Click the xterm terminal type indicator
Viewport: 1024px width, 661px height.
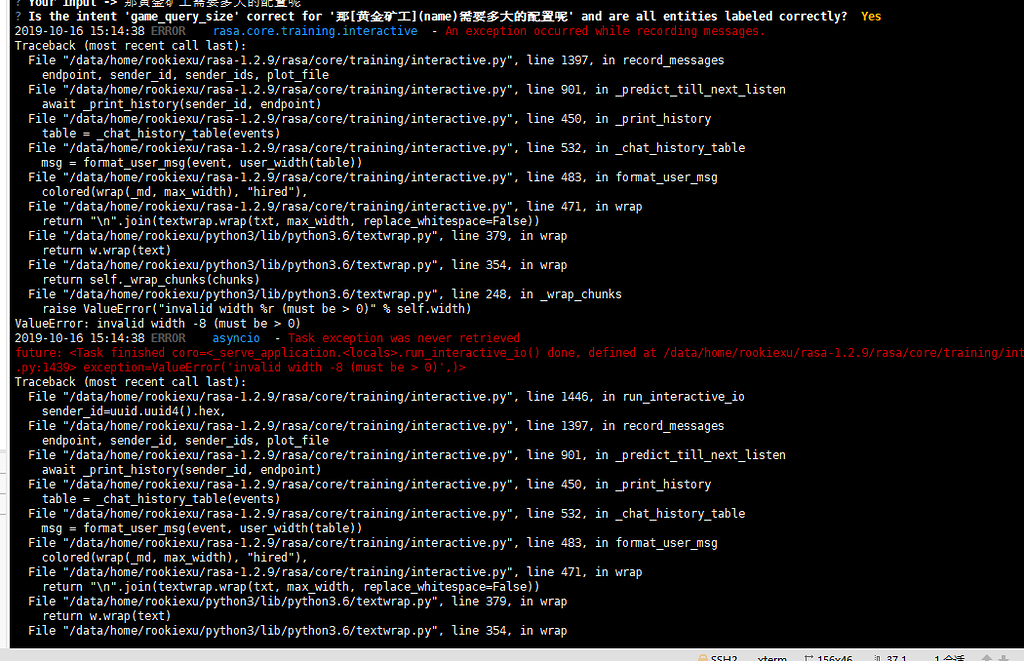click(x=771, y=657)
